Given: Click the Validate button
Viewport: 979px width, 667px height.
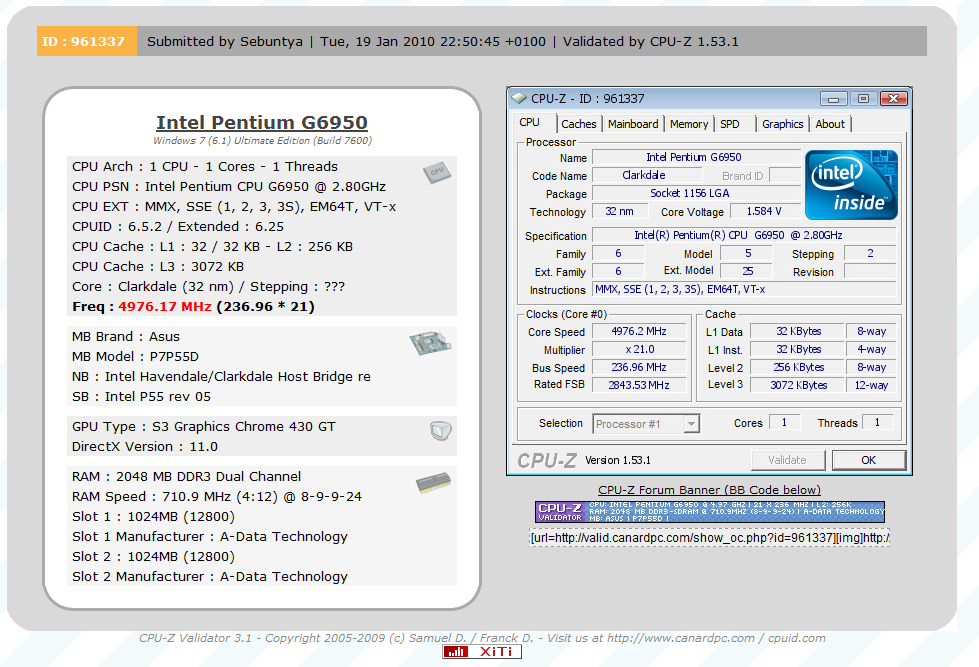Looking at the screenshot, I should [787, 460].
